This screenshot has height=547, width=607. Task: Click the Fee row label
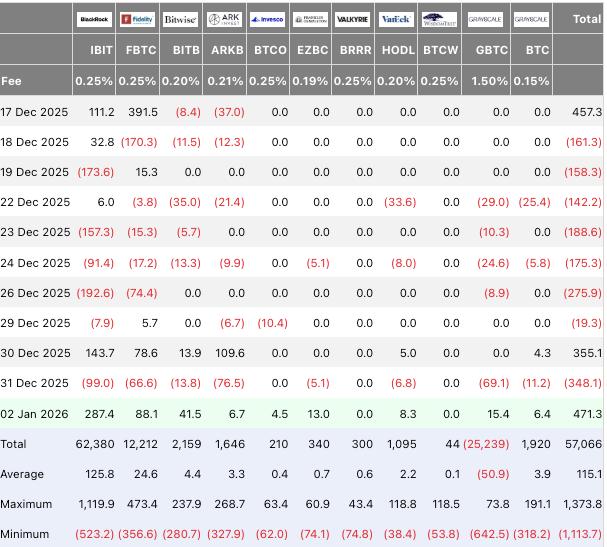click(x=12, y=80)
